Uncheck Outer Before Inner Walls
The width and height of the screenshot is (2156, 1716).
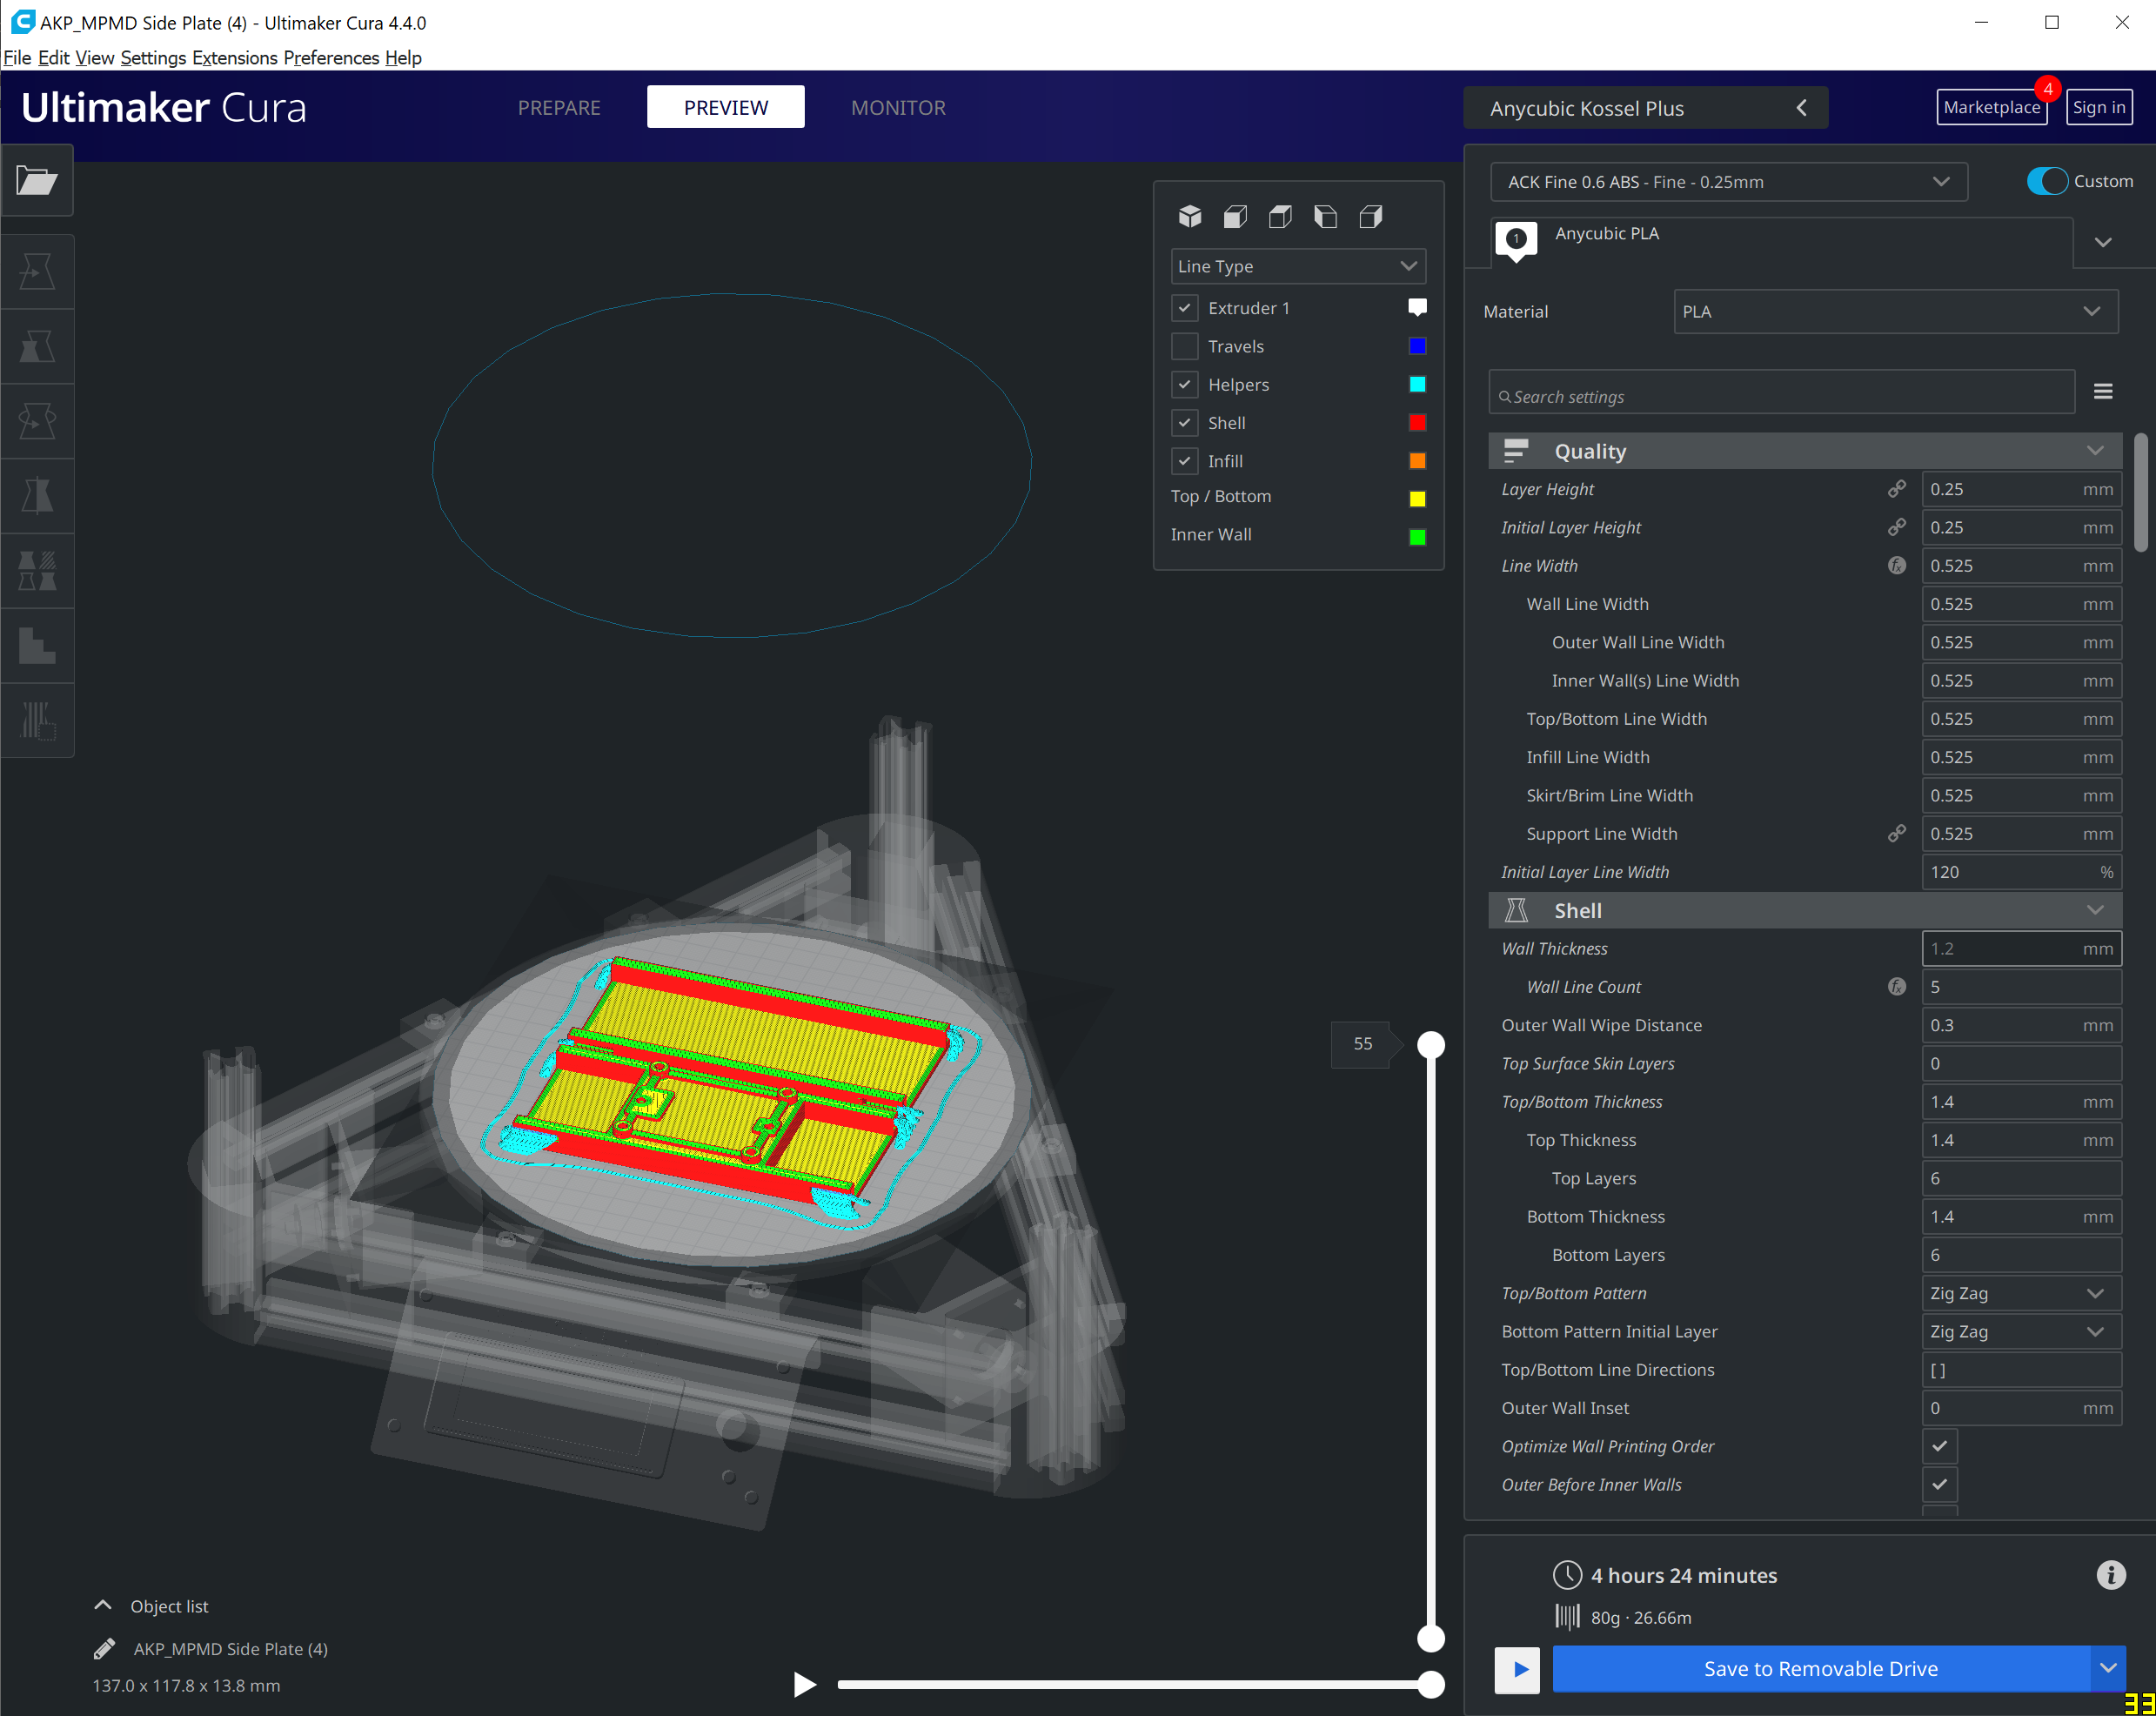coord(1939,1485)
